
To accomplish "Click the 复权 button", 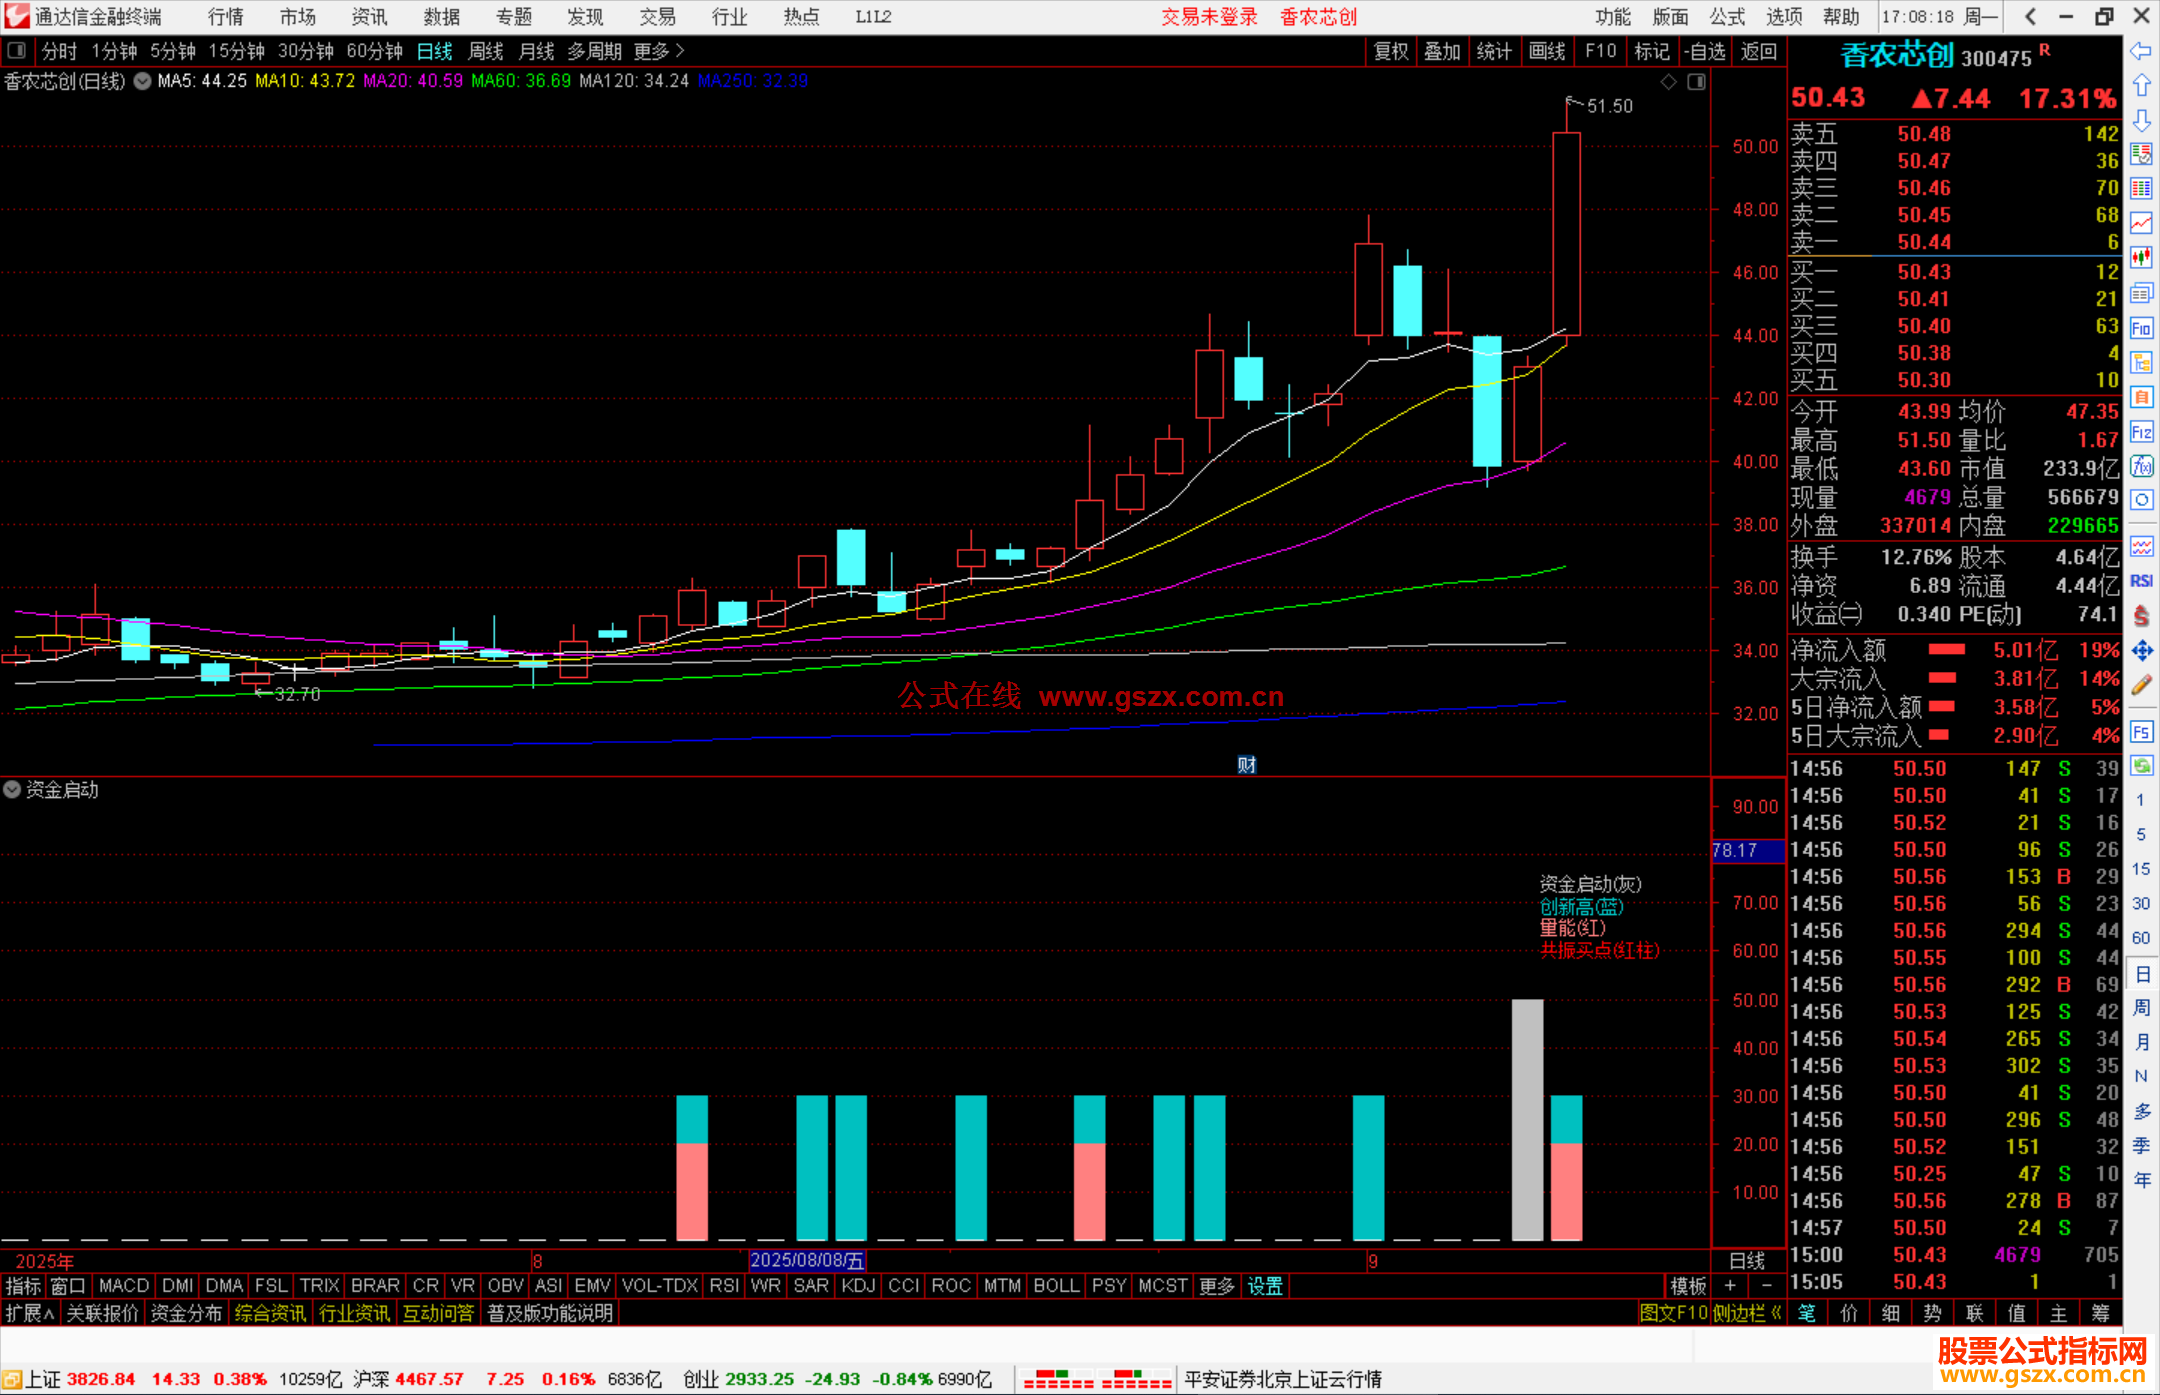I will [1391, 51].
